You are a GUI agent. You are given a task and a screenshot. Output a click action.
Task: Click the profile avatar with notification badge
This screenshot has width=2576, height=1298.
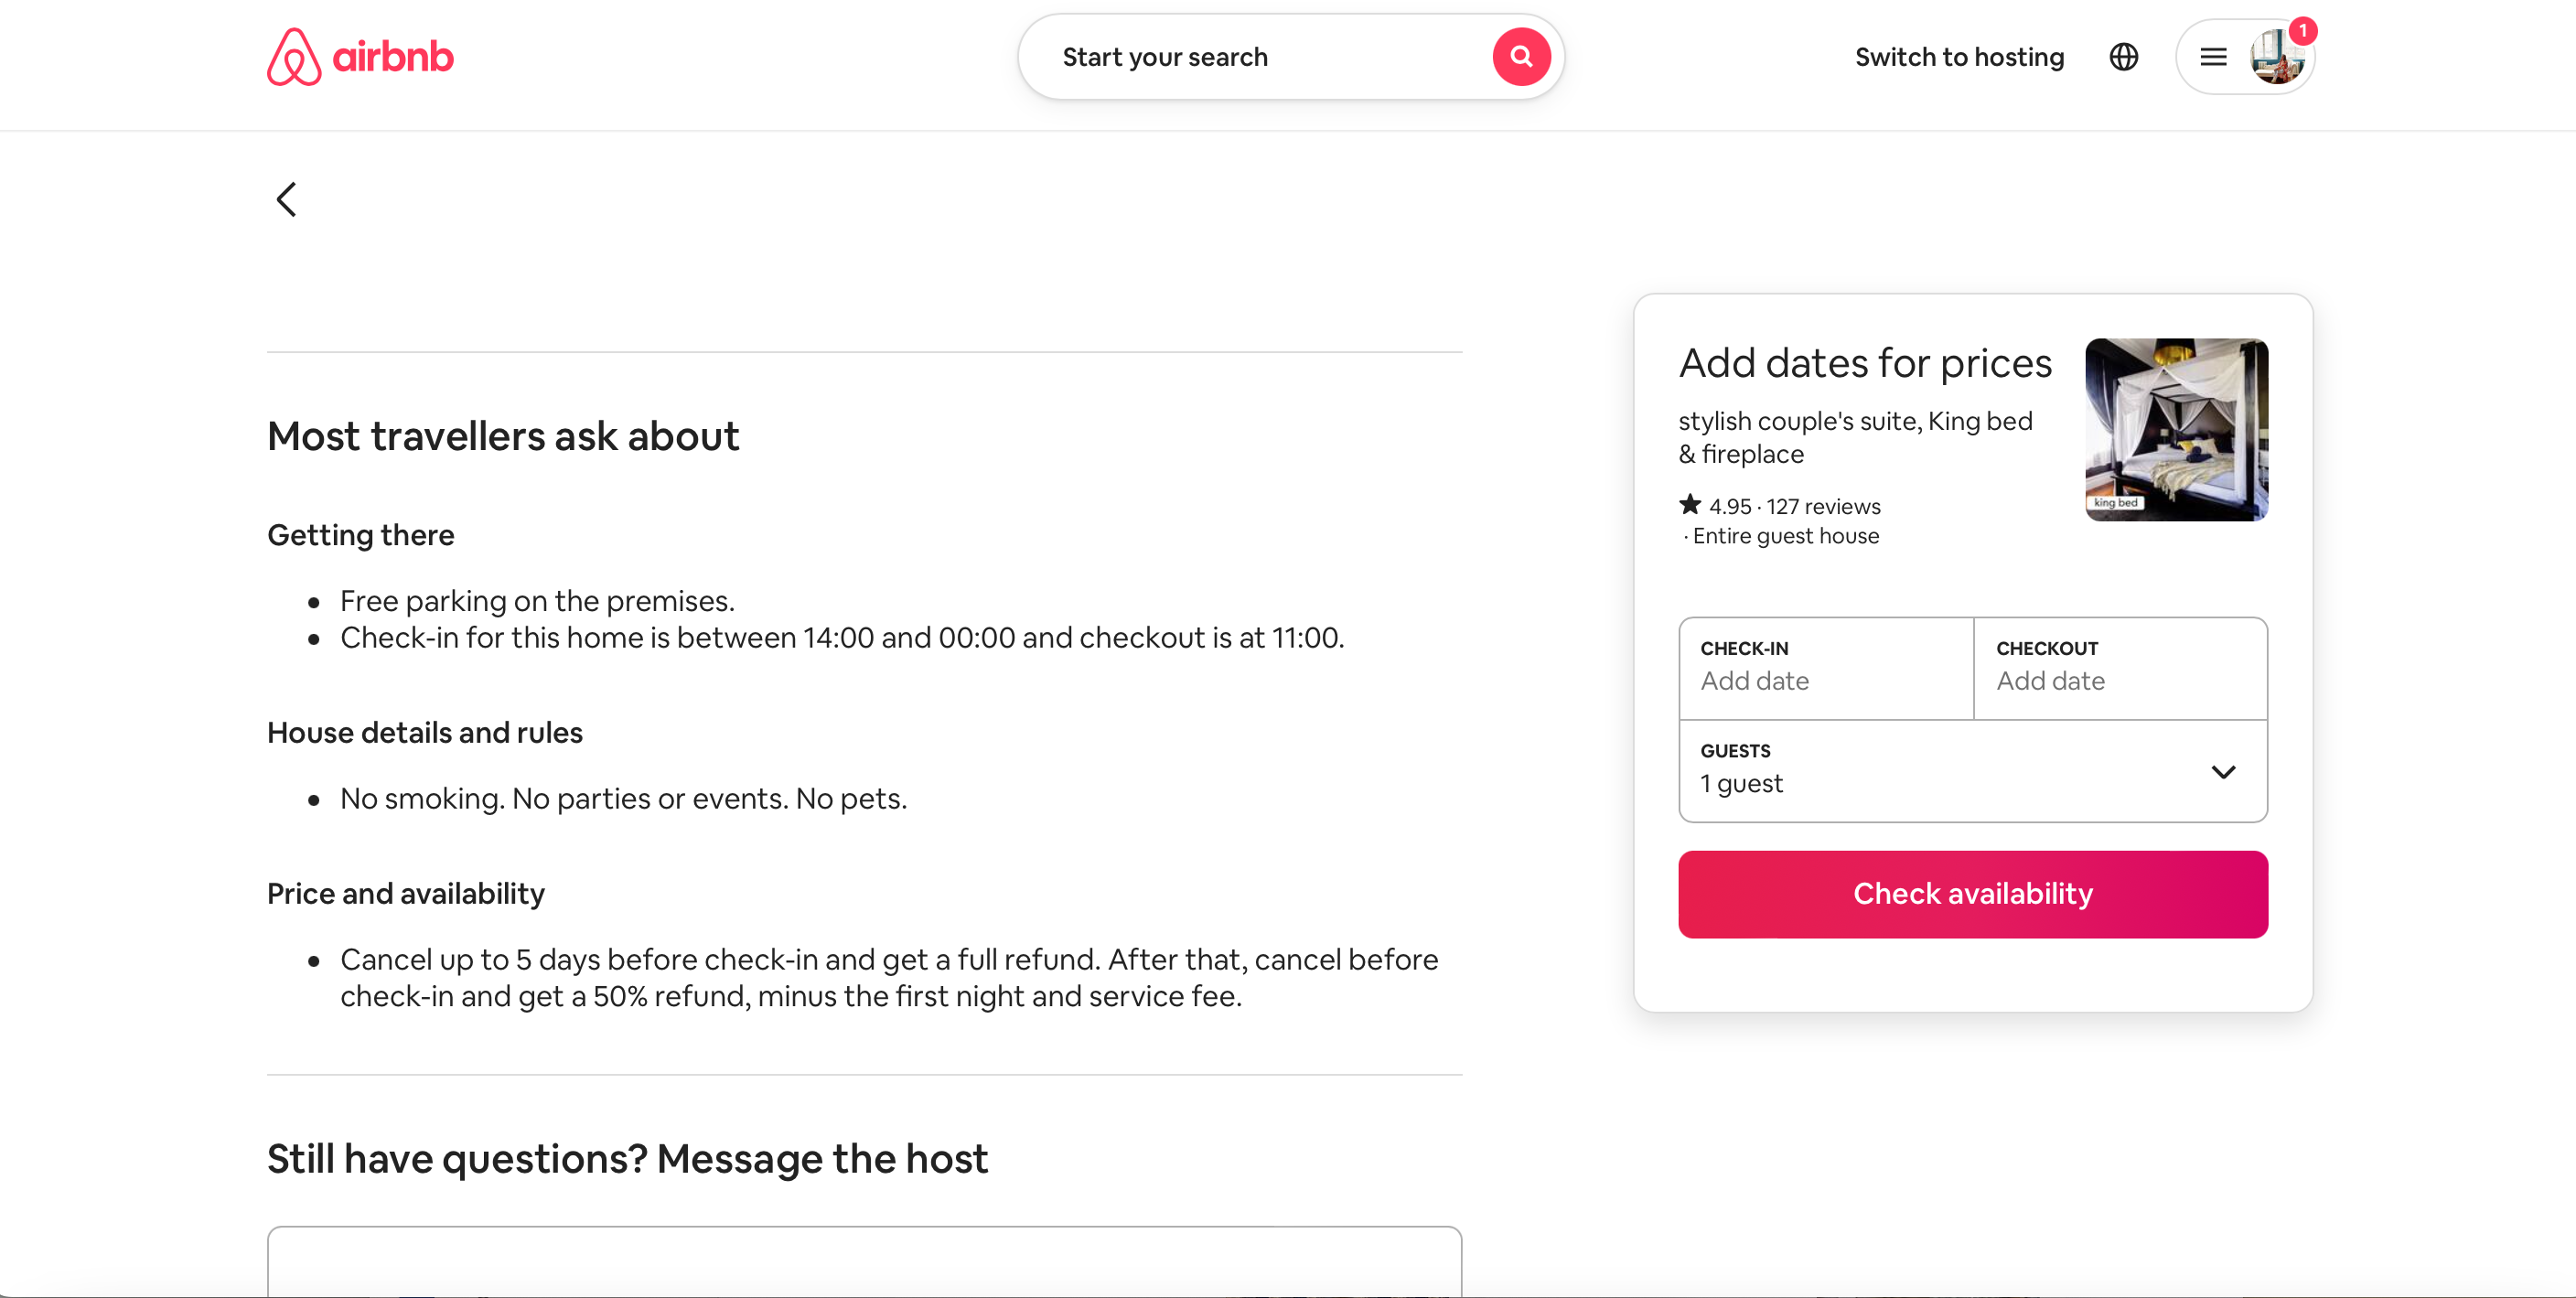(2277, 57)
